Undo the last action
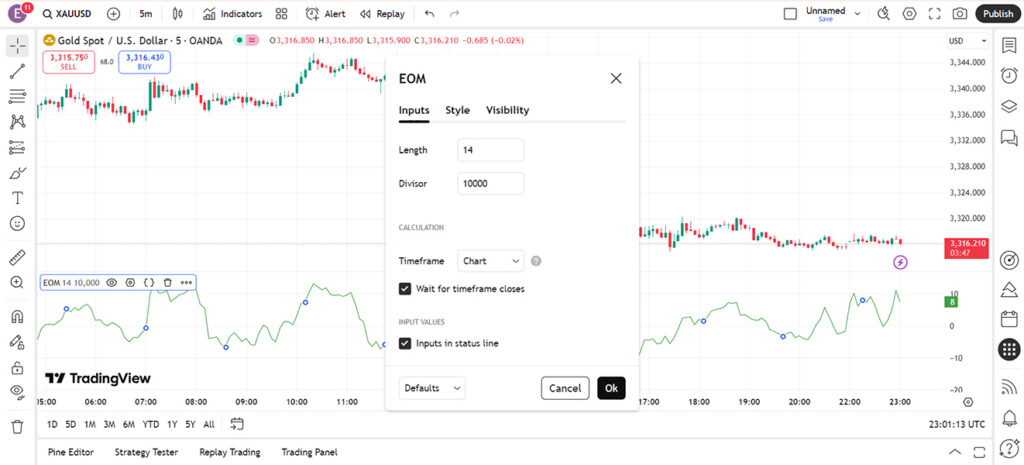 pyautogui.click(x=429, y=14)
